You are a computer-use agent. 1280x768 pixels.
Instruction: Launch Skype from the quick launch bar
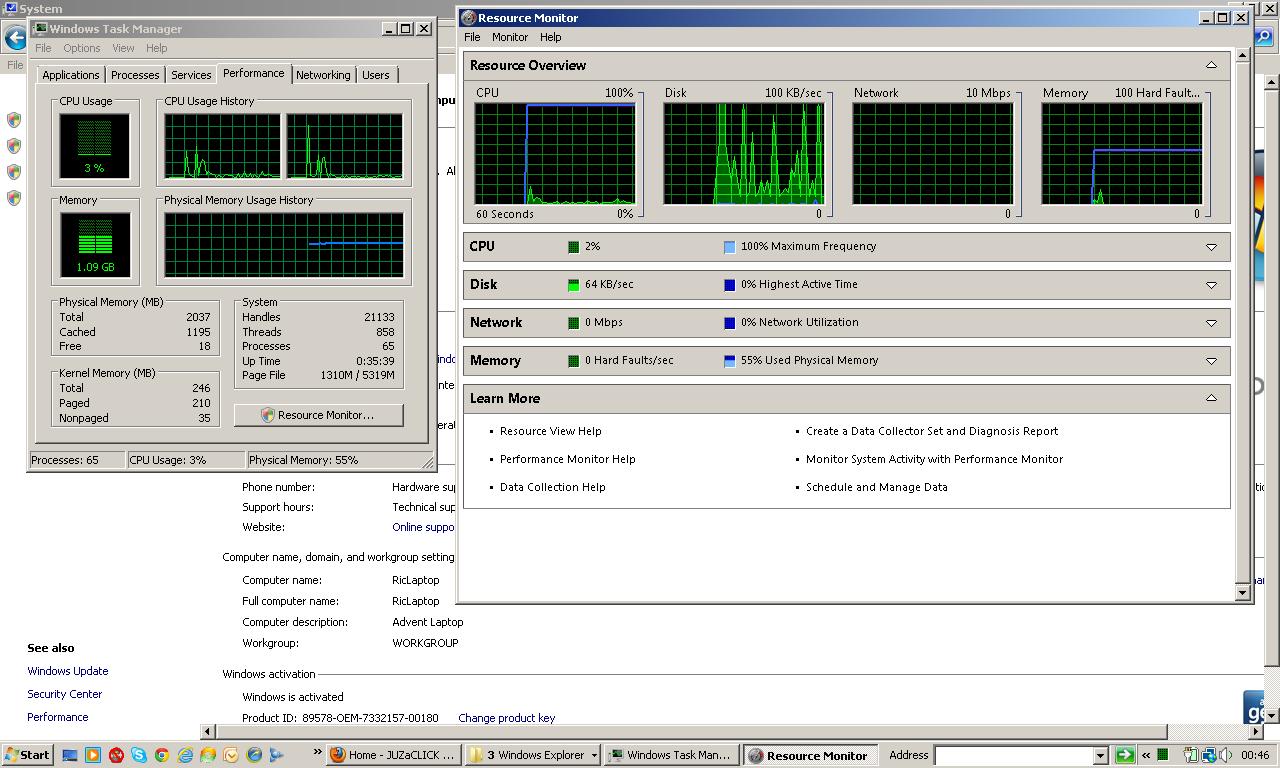139,755
